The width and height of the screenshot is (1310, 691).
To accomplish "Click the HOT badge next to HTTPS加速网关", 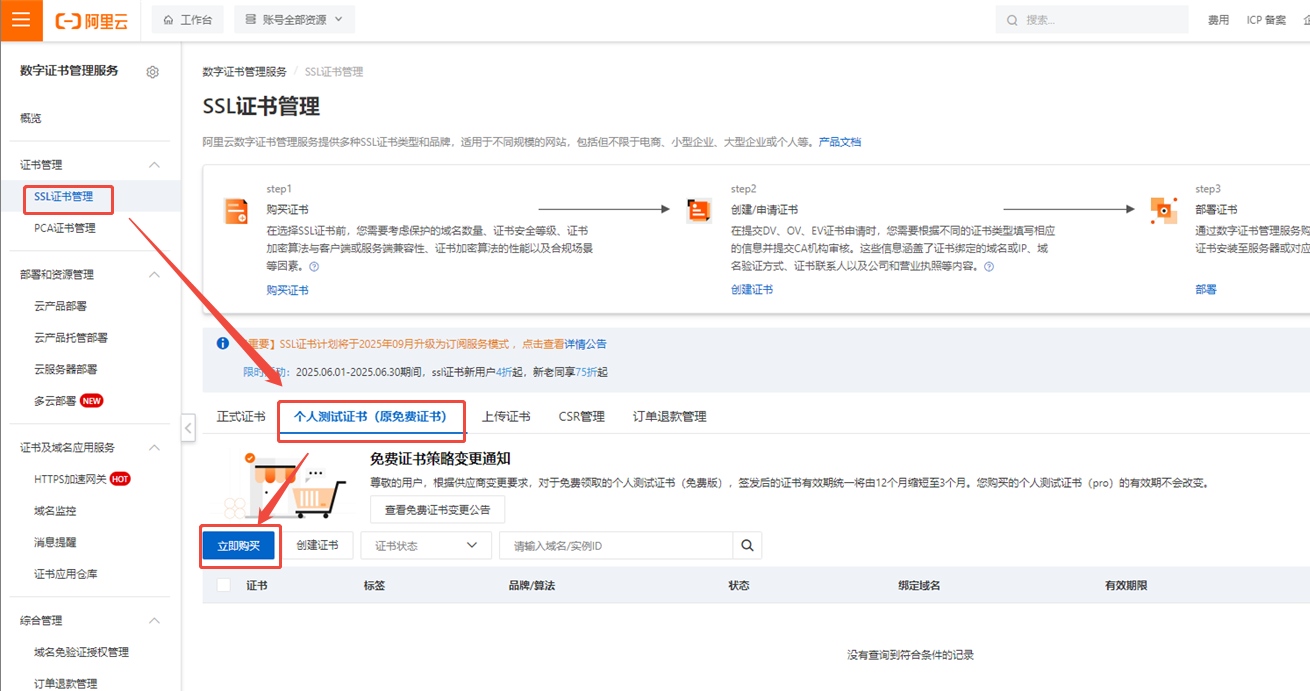I will click(x=120, y=479).
